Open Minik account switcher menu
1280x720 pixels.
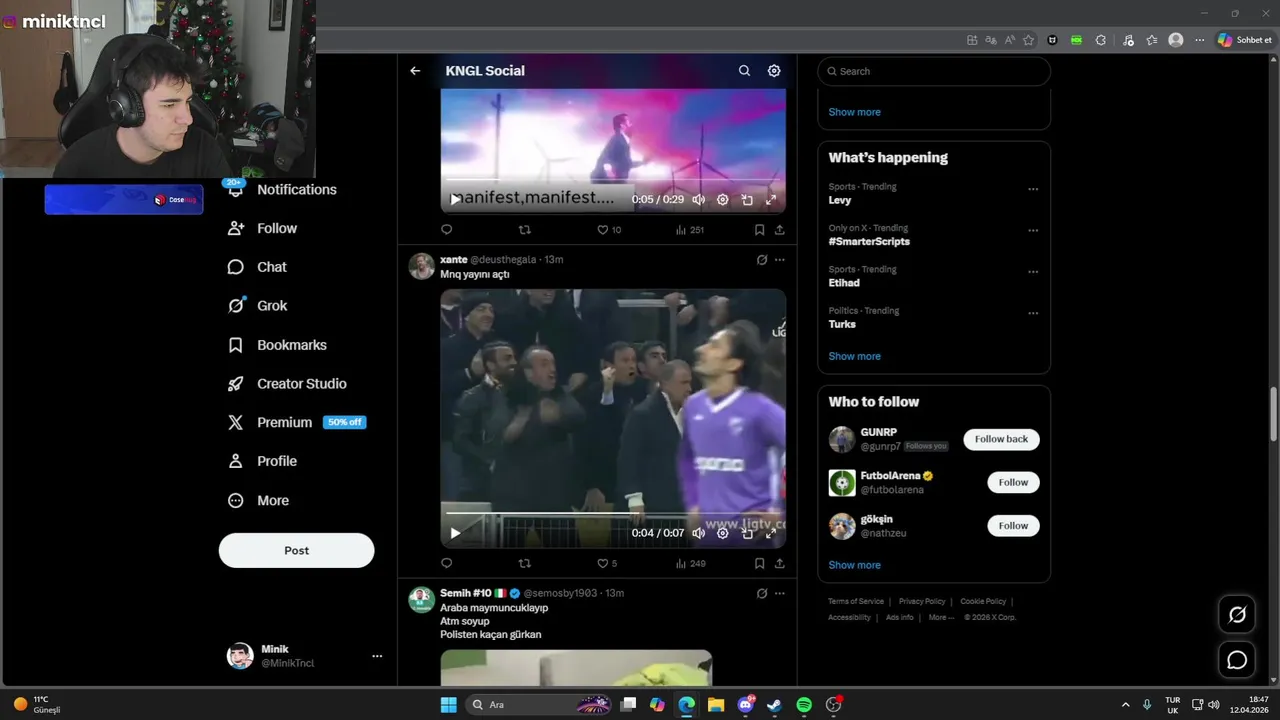click(x=305, y=656)
